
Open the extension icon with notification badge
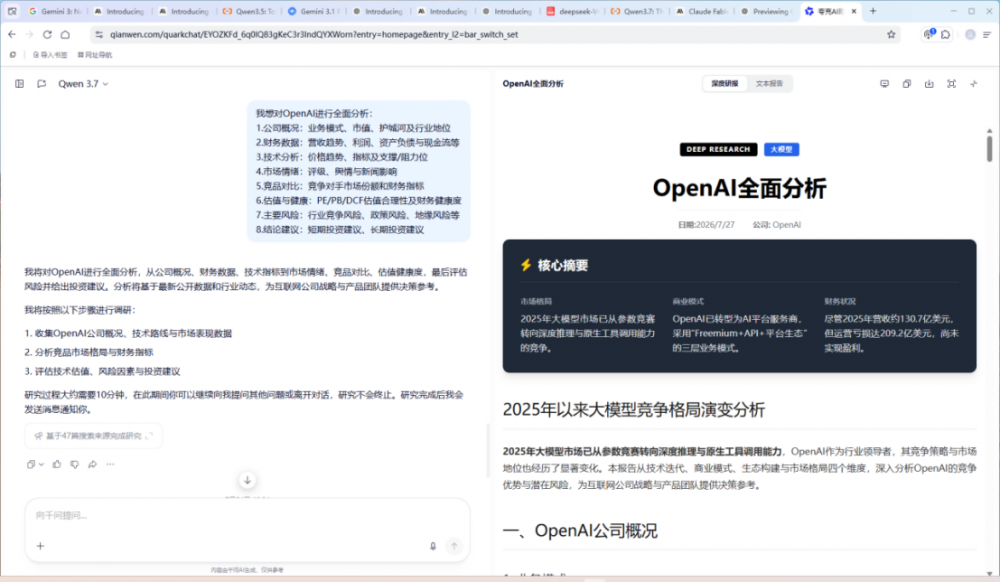coord(929,34)
